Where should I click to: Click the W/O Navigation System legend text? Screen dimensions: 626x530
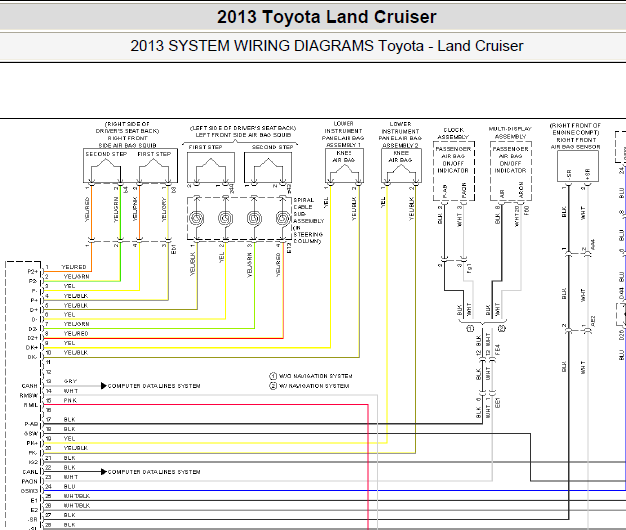pos(315,376)
